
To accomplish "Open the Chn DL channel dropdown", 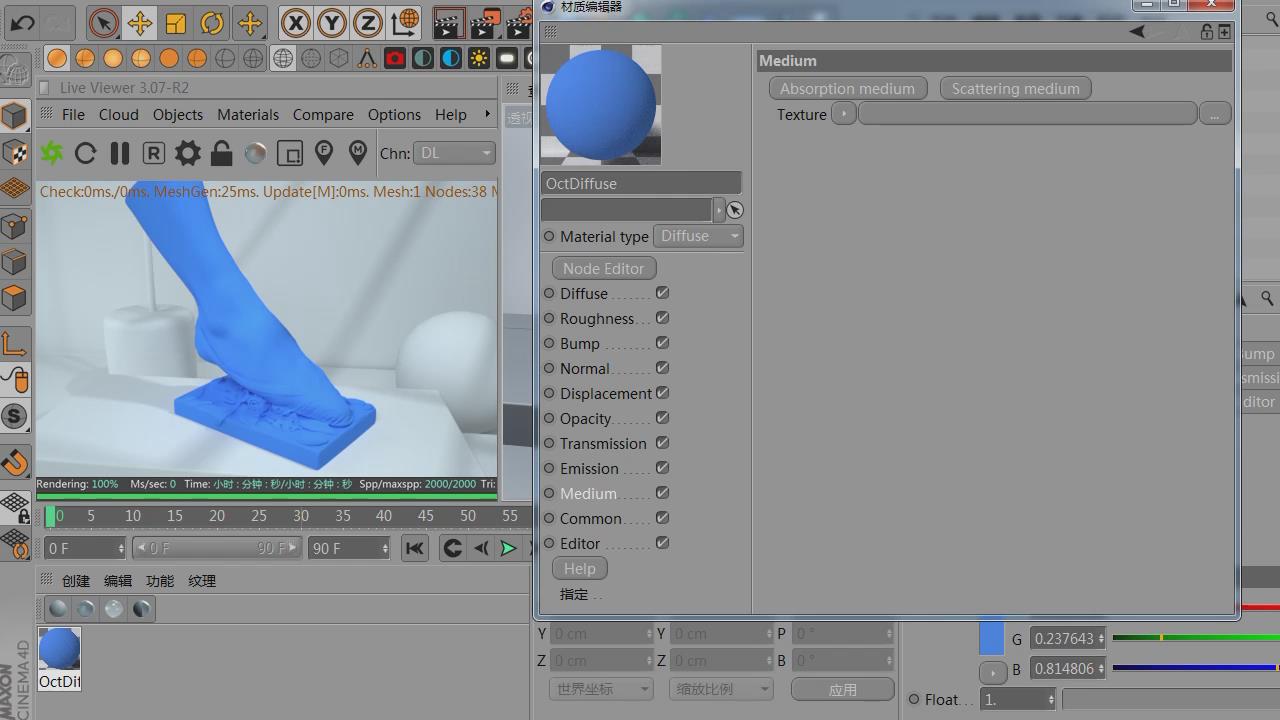I will tap(455, 153).
